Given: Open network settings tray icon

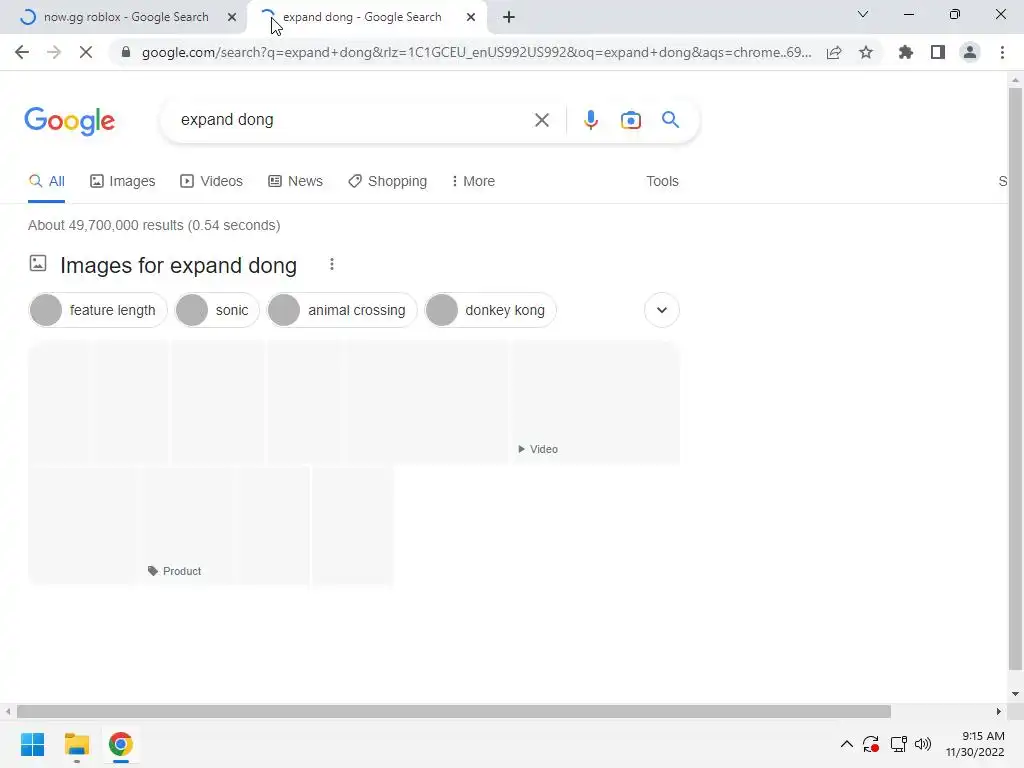Looking at the screenshot, I should tap(899, 744).
